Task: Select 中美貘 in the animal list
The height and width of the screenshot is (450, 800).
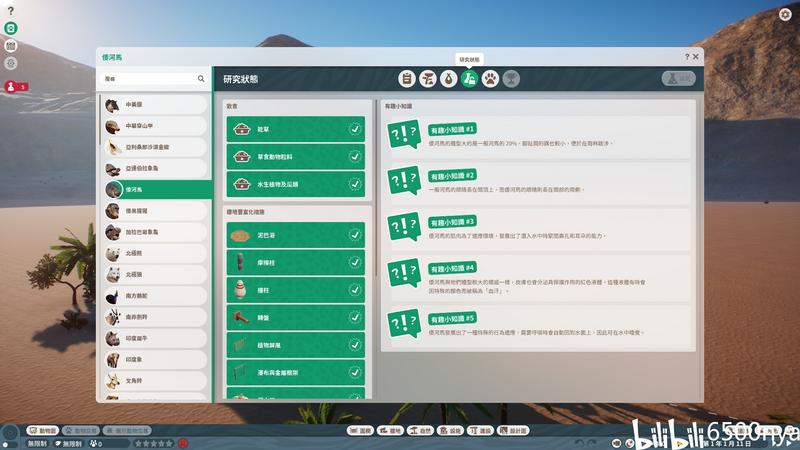Action: (156, 105)
